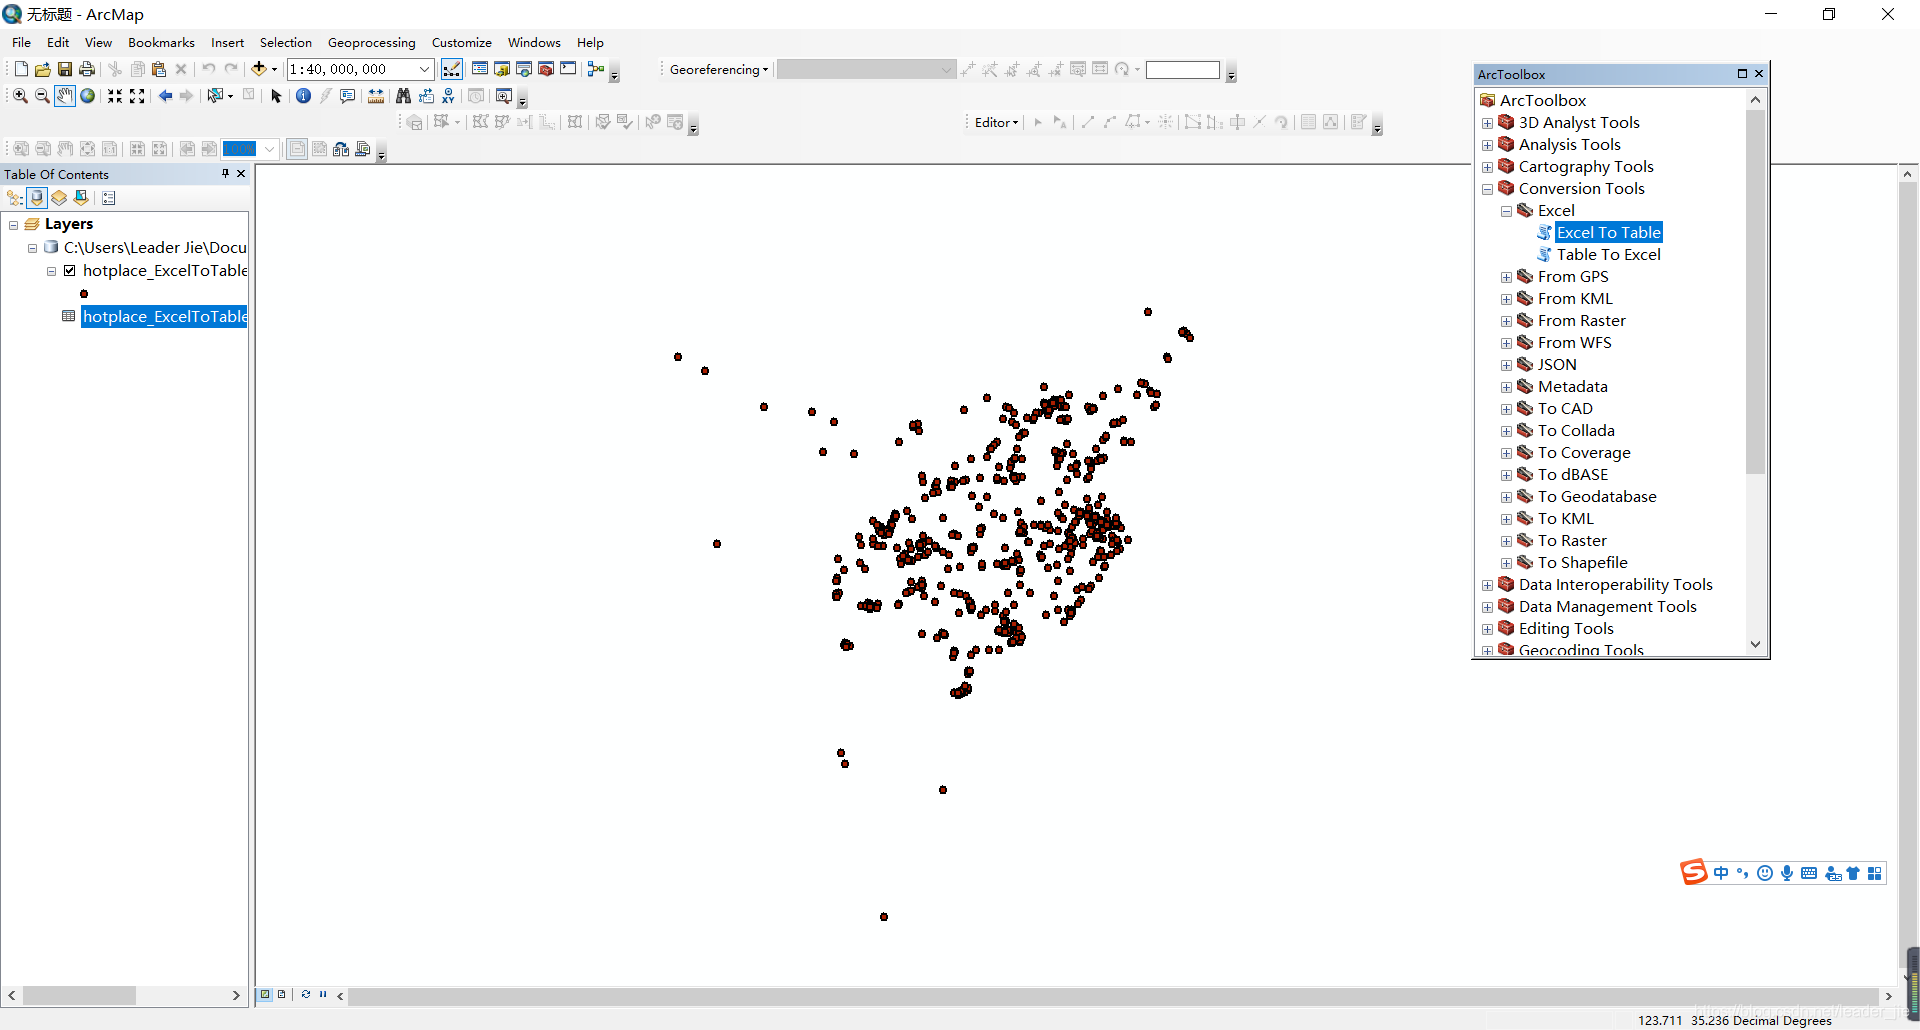Open the Bookmarks menu

tap(161, 42)
